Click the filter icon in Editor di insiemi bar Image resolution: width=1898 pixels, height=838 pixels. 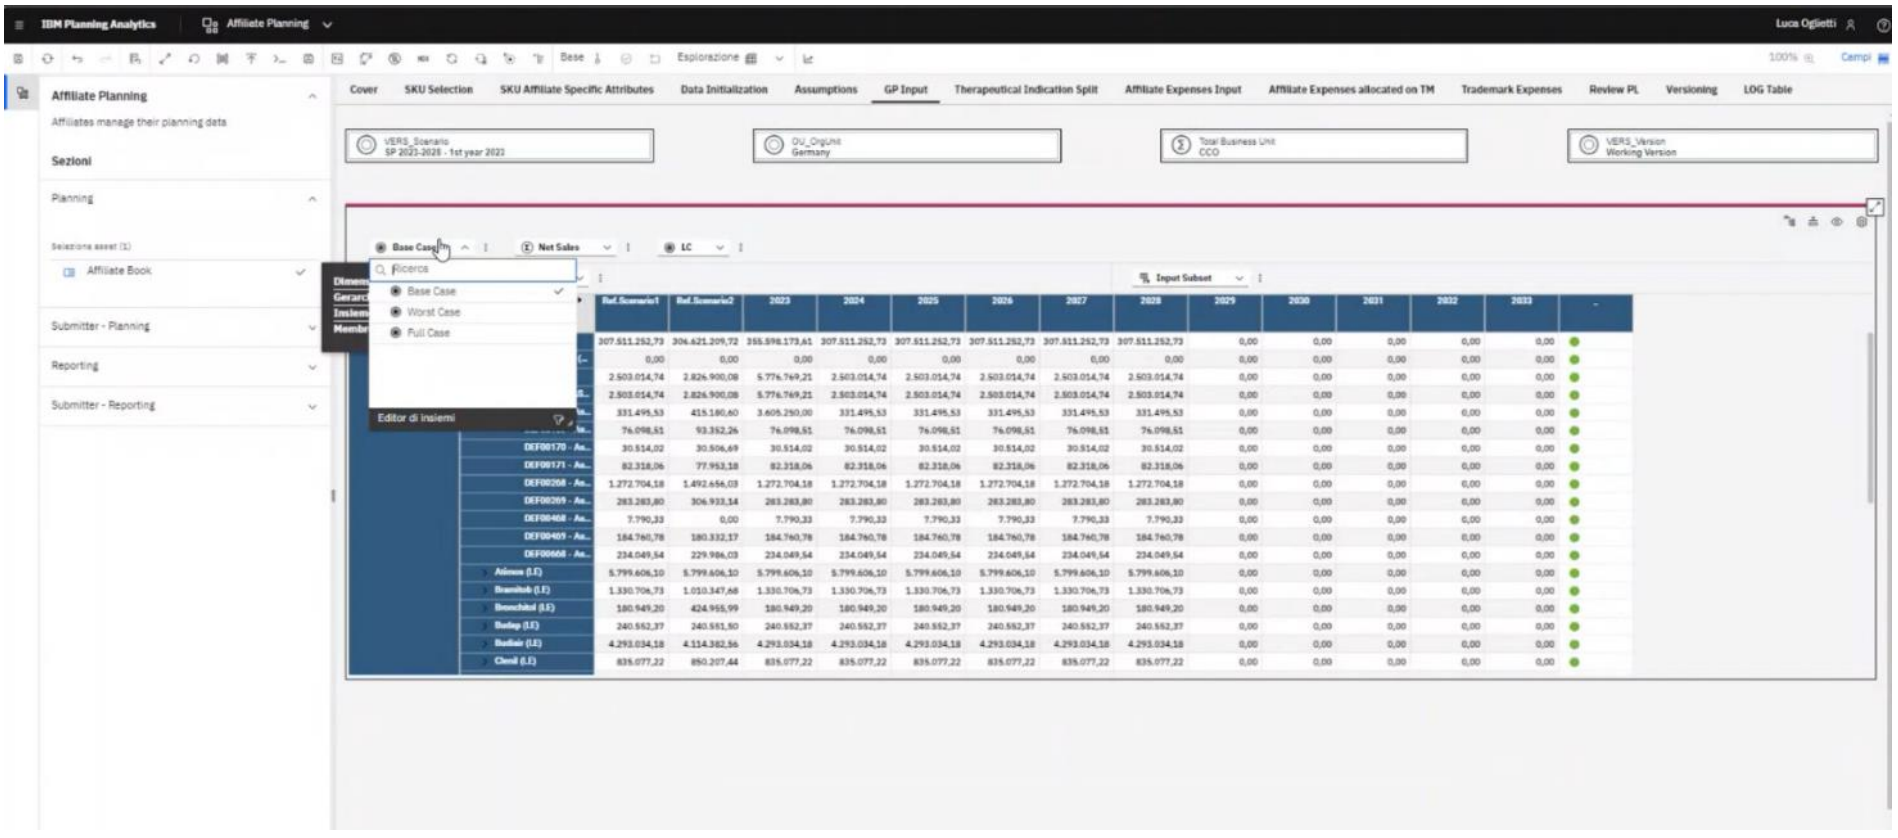[559, 419]
